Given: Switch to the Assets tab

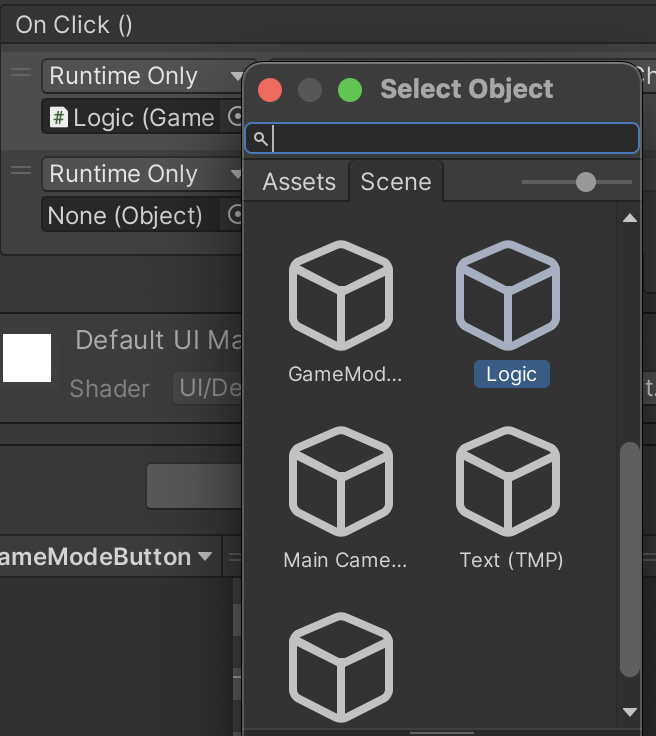Looking at the screenshot, I should pyautogui.click(x=298, y=182).
